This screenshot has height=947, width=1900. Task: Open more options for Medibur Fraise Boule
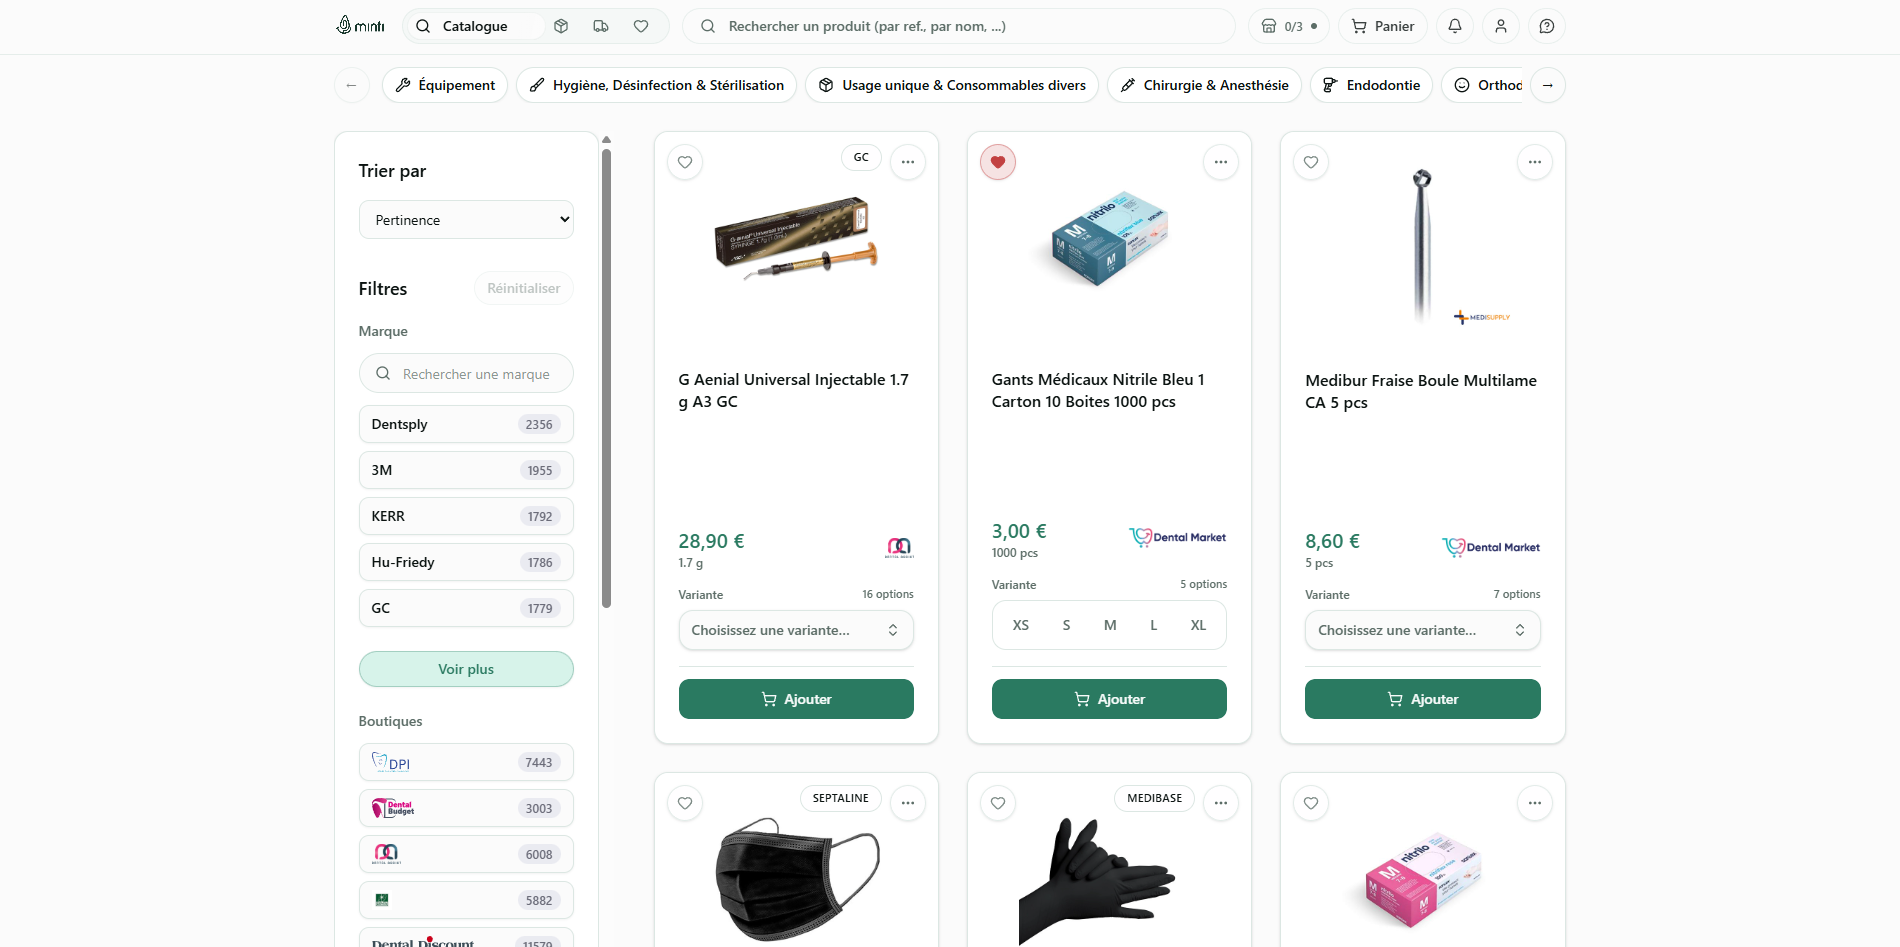point(1534,162)
